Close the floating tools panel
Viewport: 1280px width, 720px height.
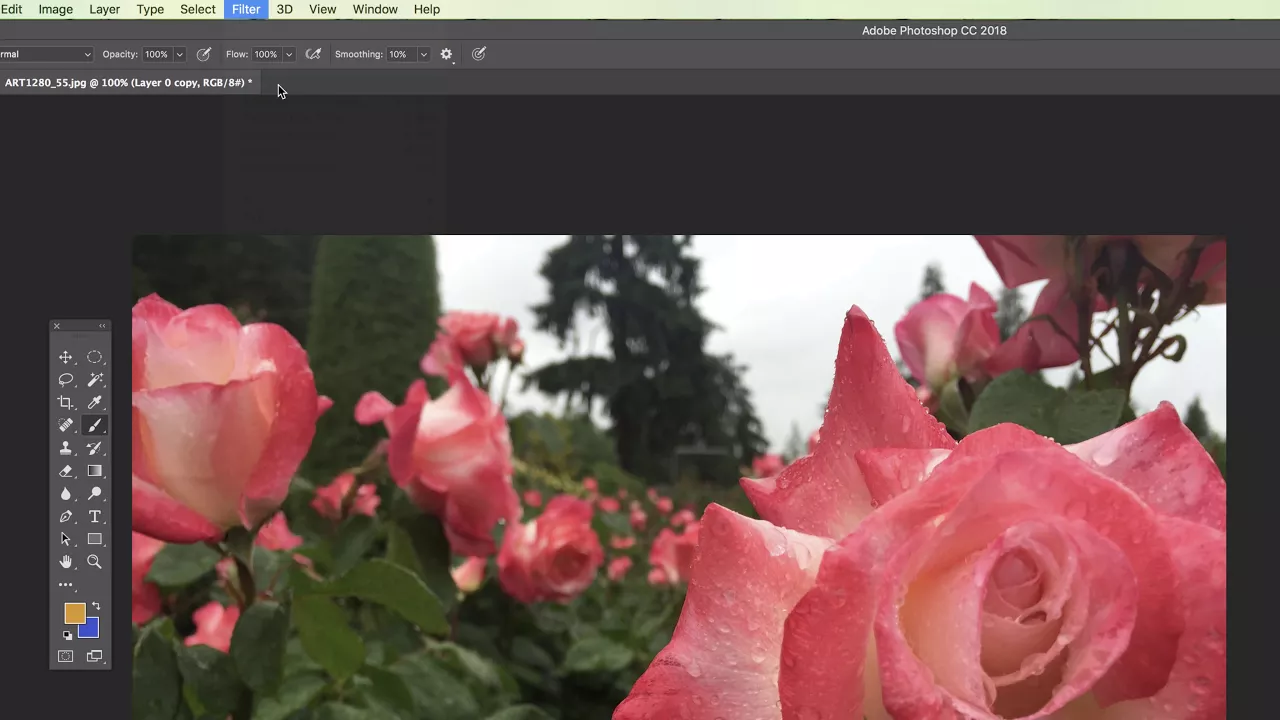click(x=56, y=326)
